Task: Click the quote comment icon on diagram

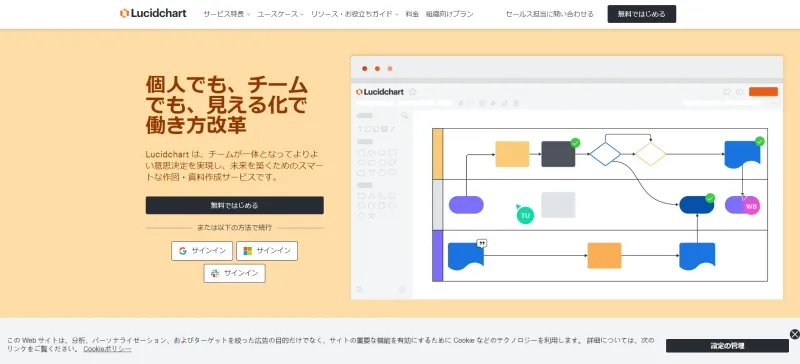Action: tap(481, 244)
